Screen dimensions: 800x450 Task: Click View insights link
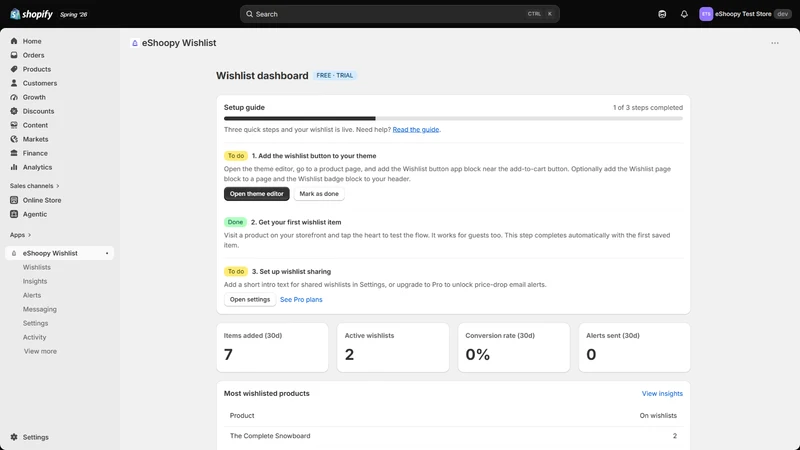(662, 393)
